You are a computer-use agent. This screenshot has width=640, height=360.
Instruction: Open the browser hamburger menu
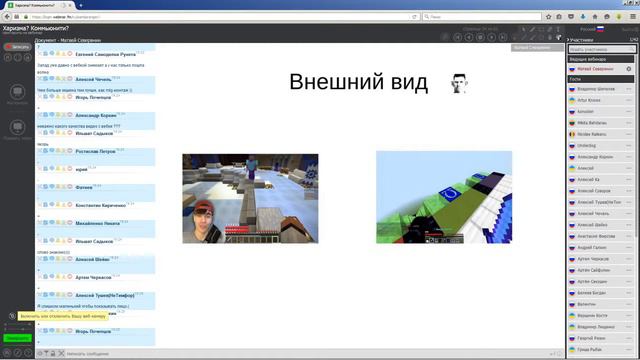click(x=633, y=17)
